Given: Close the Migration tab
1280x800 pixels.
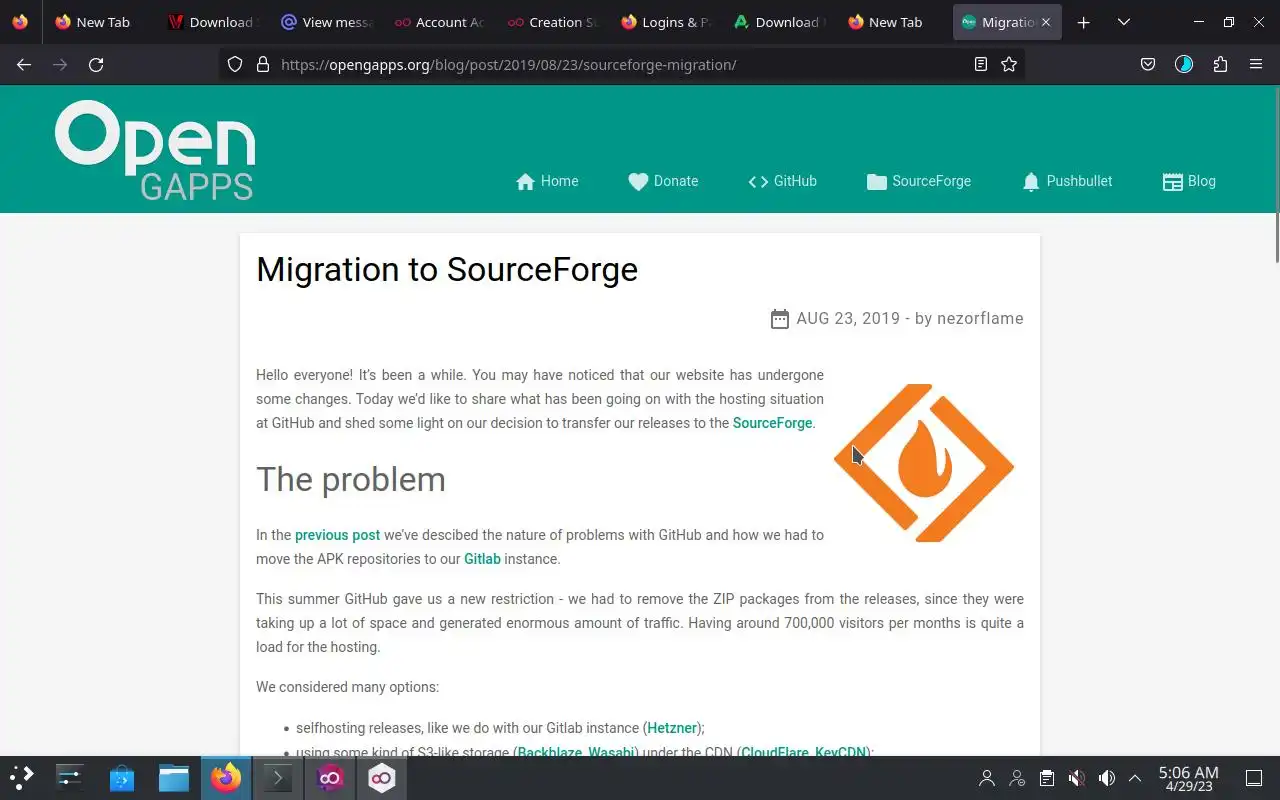Looking at the screenshot, I should [1046, 22].
